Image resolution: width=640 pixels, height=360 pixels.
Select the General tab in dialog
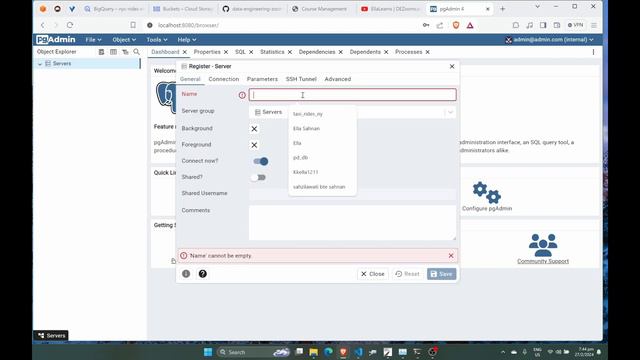click(190, 79)
